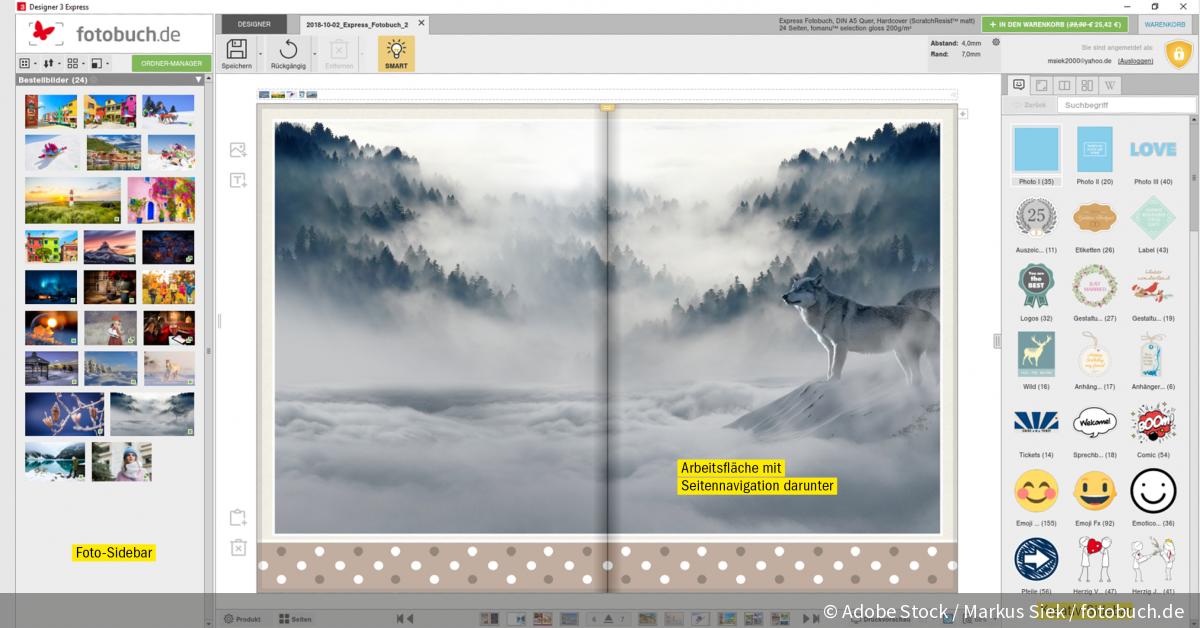The width and height of the screenshot is (1200, 628).
Task: Open the Seiten overview in the bottom bar
Action: click(x=295, y=619)
